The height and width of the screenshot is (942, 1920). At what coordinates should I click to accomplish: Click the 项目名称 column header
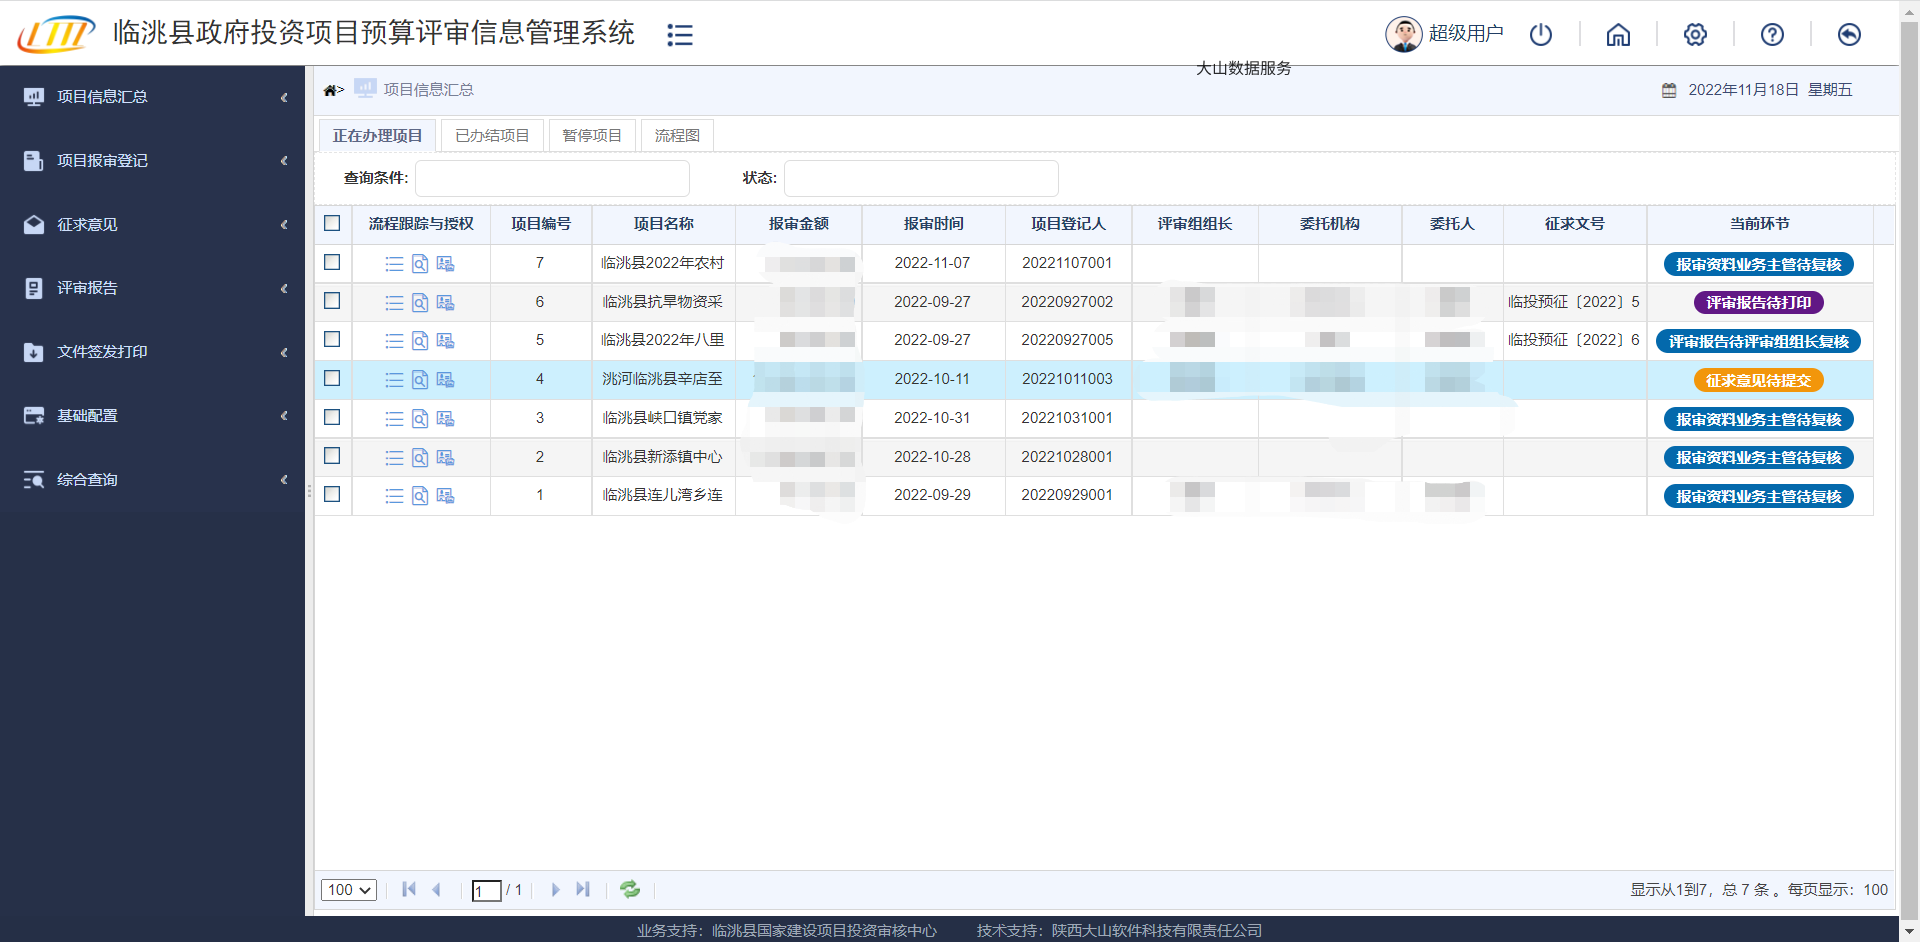(x=663, y=224)
